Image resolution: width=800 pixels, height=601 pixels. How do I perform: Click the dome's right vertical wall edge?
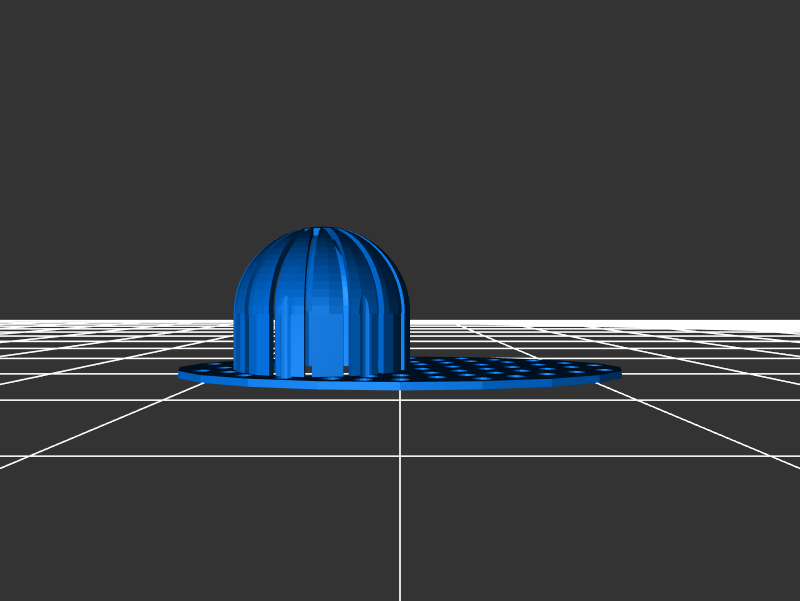tap(405, 340)
